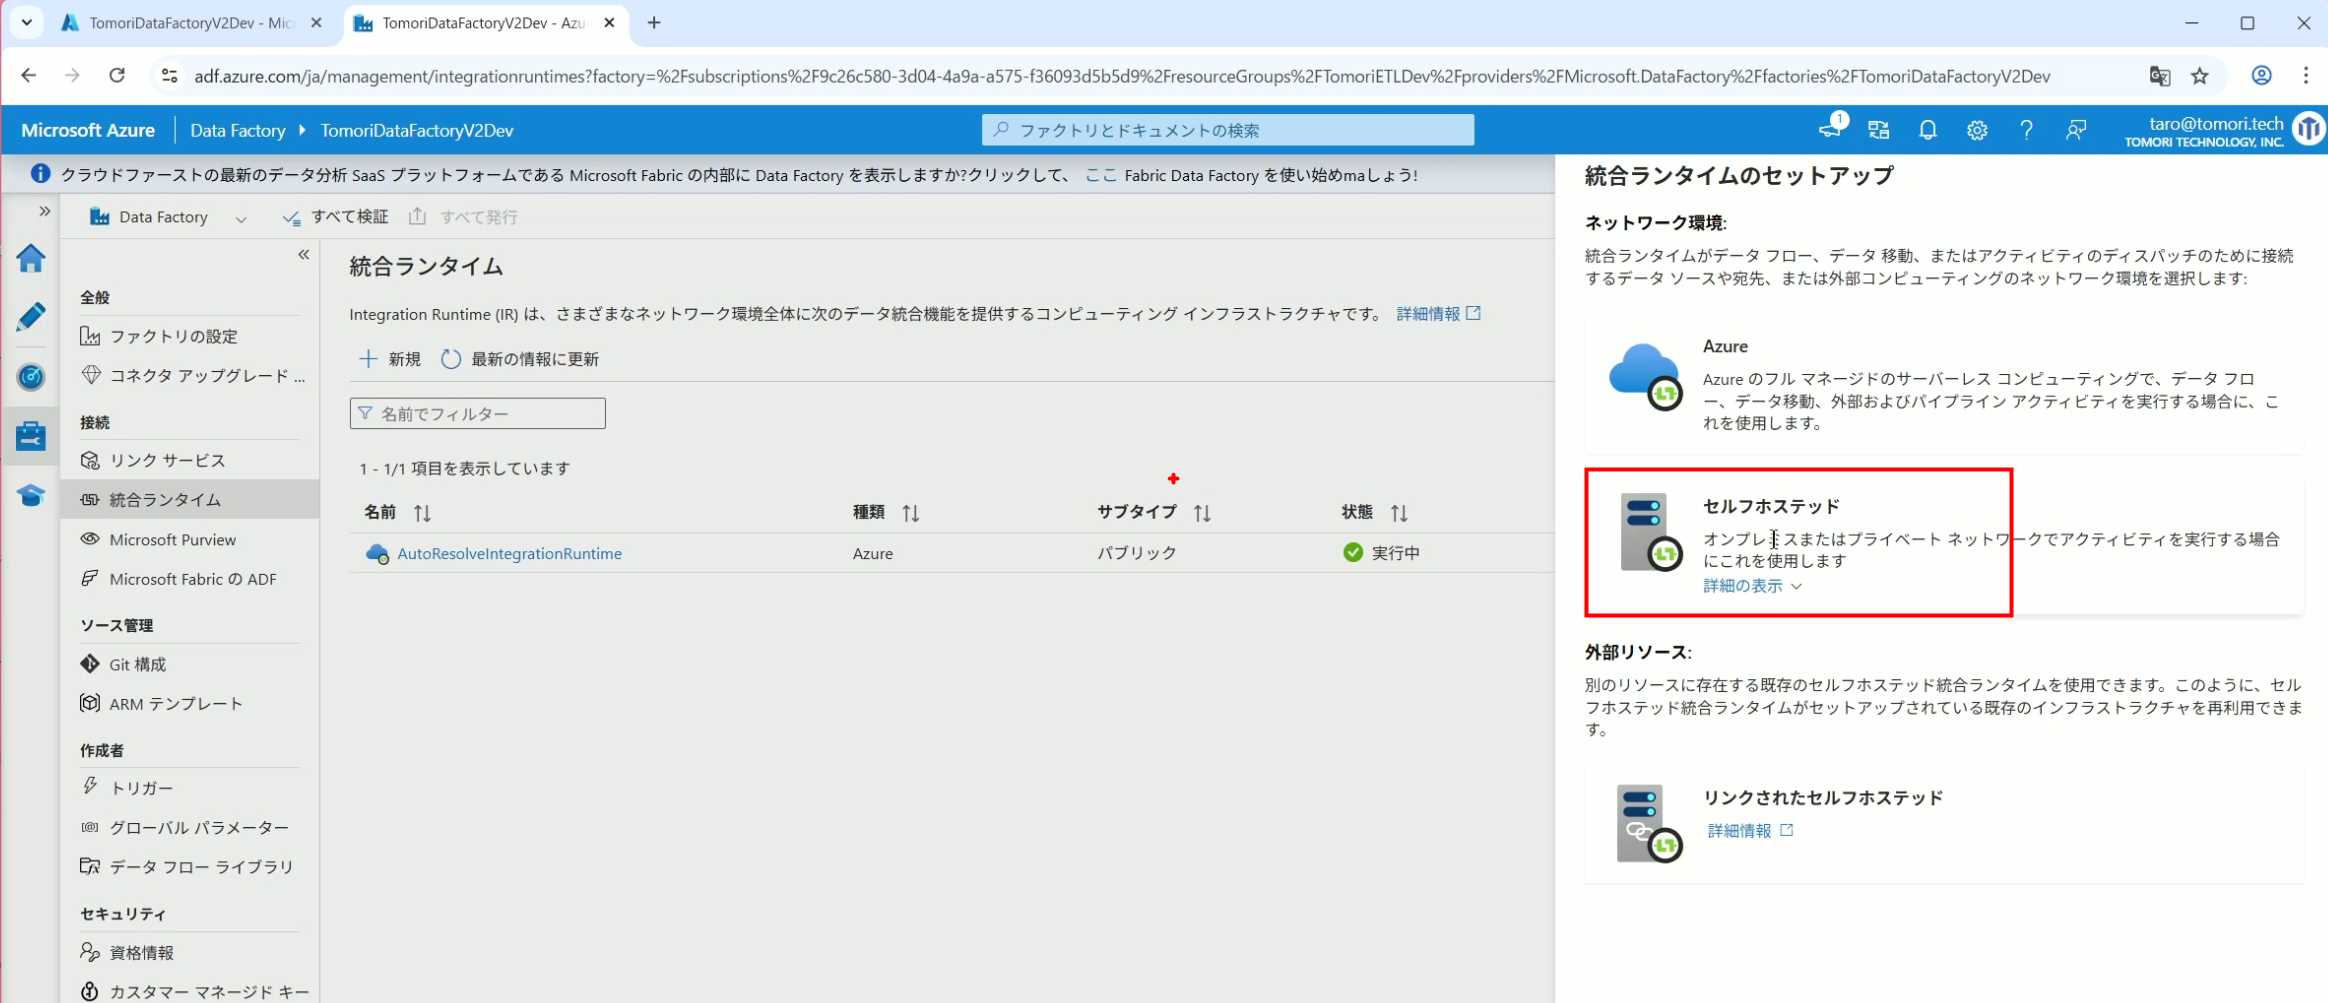
Task: Expand 詳細の表示 under セルフホステッド
Action: [1751, 586]
